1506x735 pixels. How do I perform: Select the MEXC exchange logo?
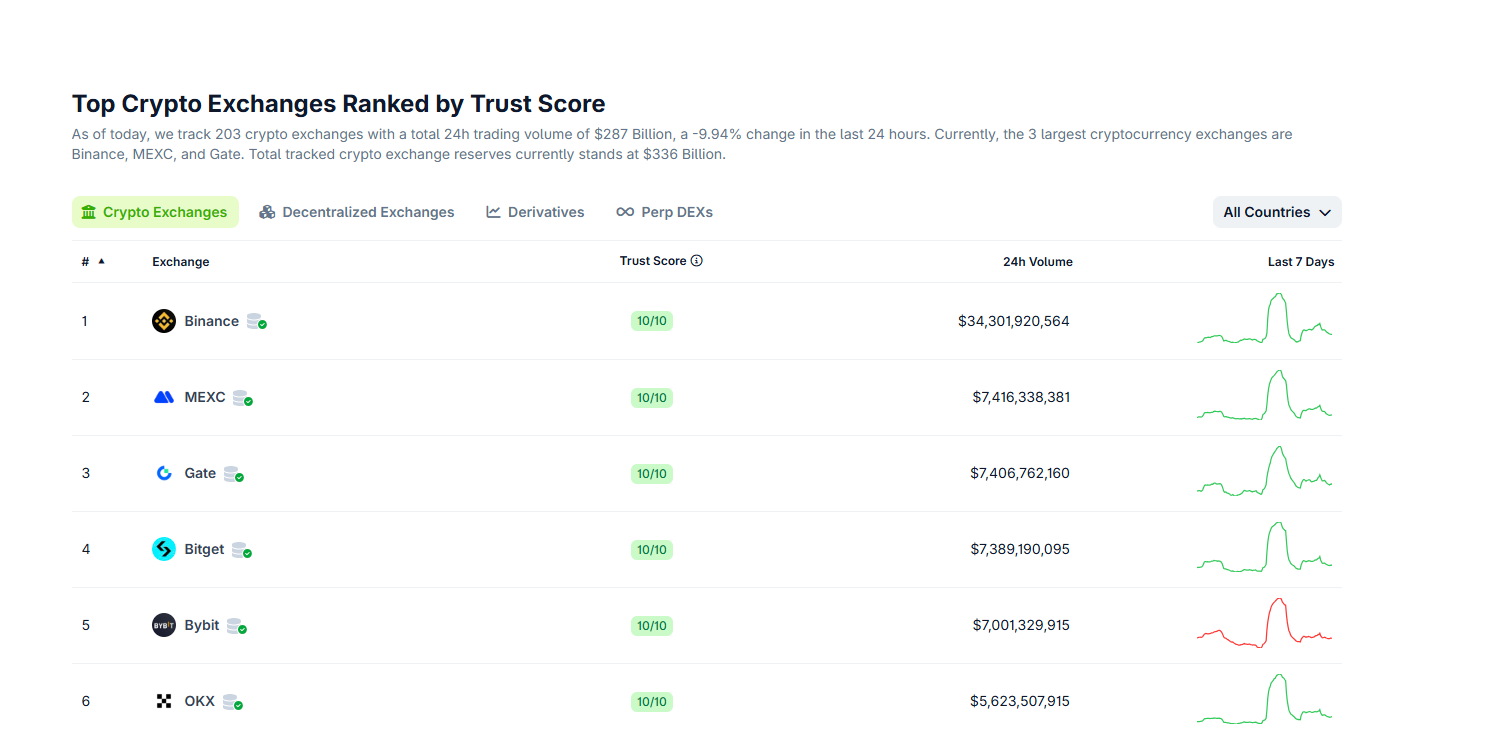[x=163, y=397]
